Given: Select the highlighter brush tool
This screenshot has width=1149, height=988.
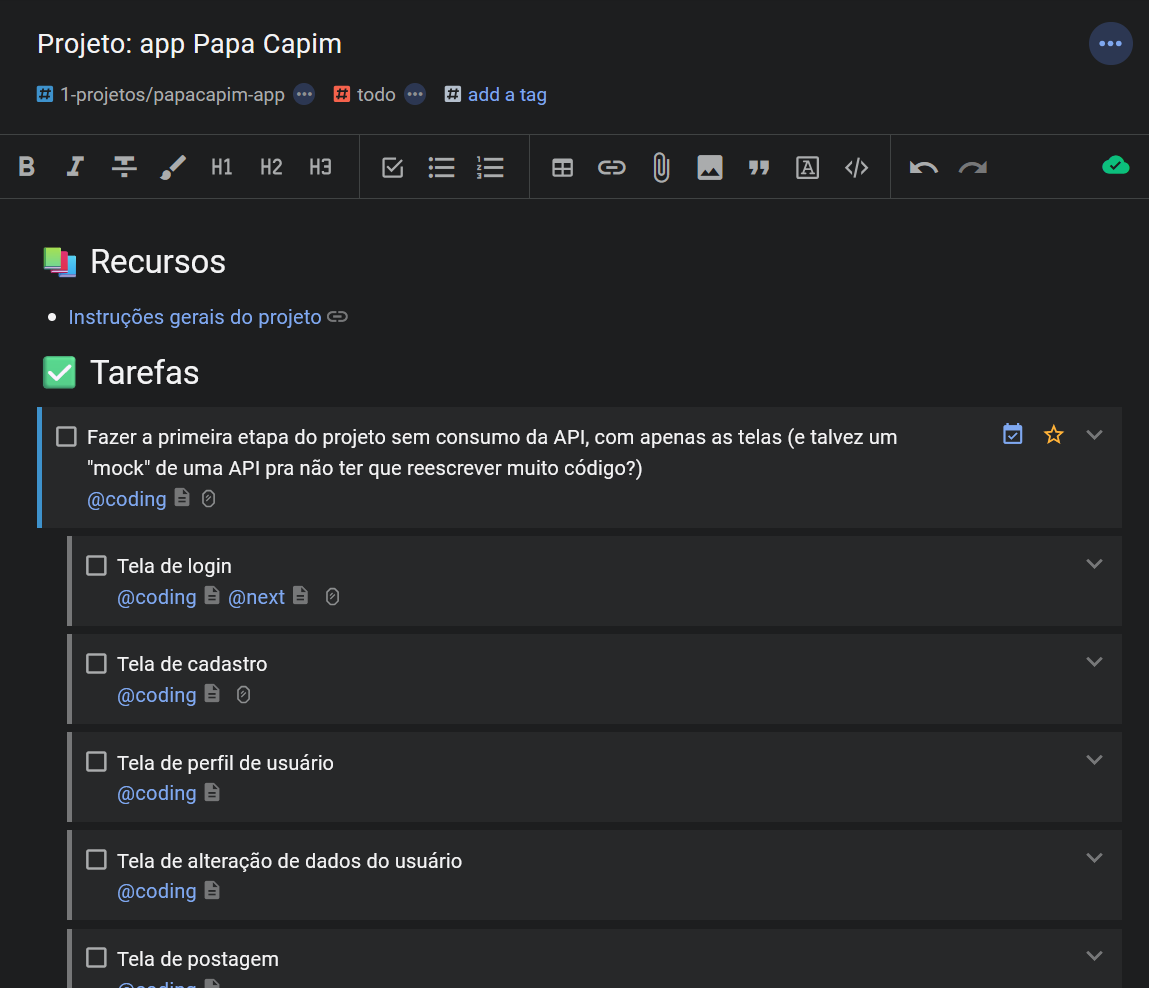Looking at the screenshot, I should [x=173, y=167].
